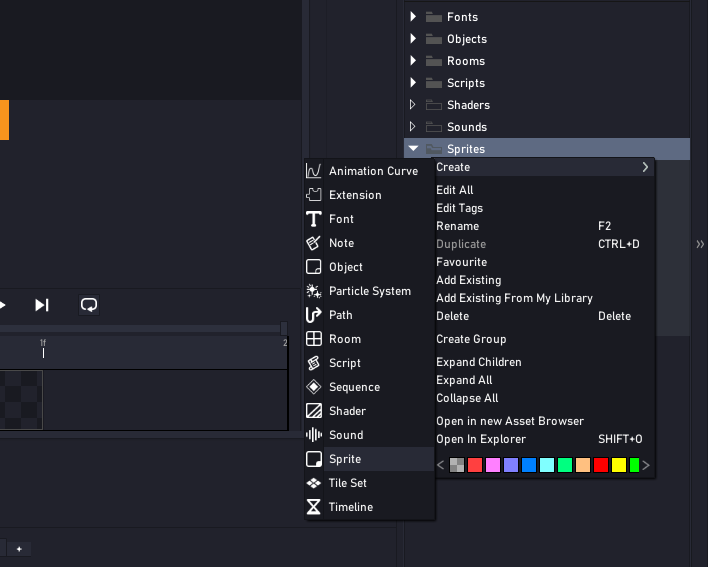Choose Open In Explorer
708x567 pixels.
coord(481,439)
